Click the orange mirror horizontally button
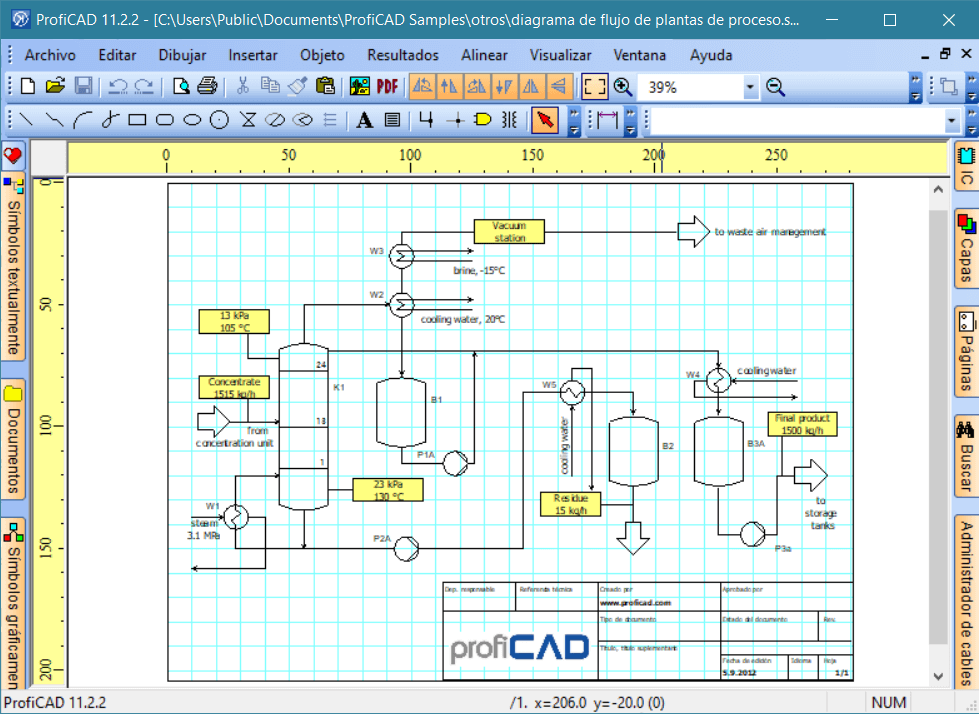 531,87
